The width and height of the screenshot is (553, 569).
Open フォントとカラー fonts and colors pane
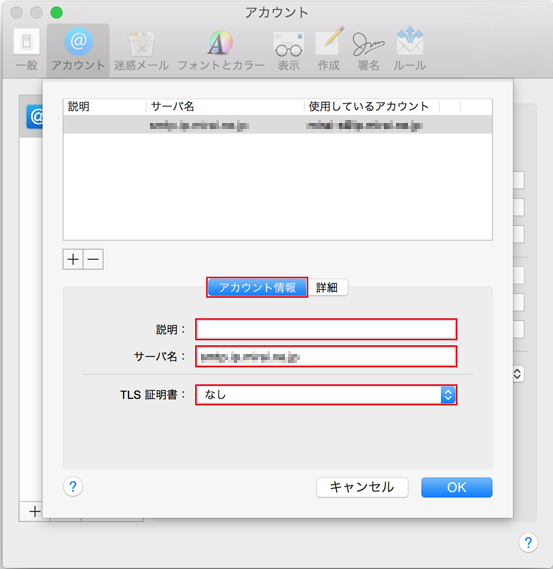click(221, 50)
